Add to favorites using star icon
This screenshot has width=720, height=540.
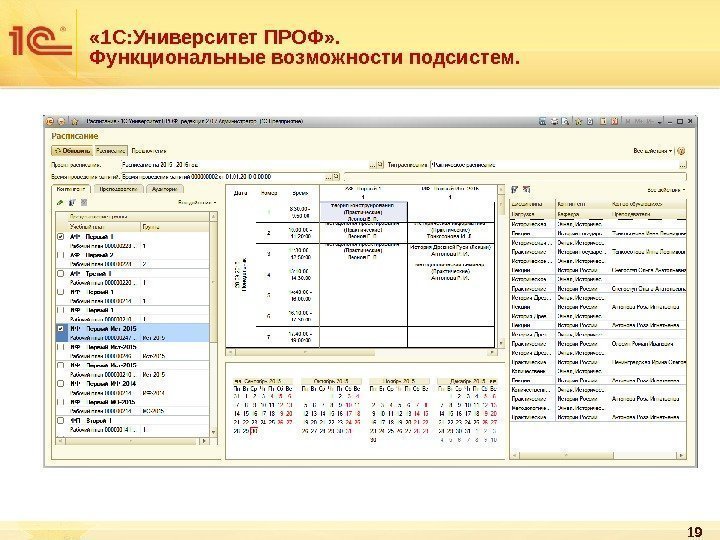[579, 121]
